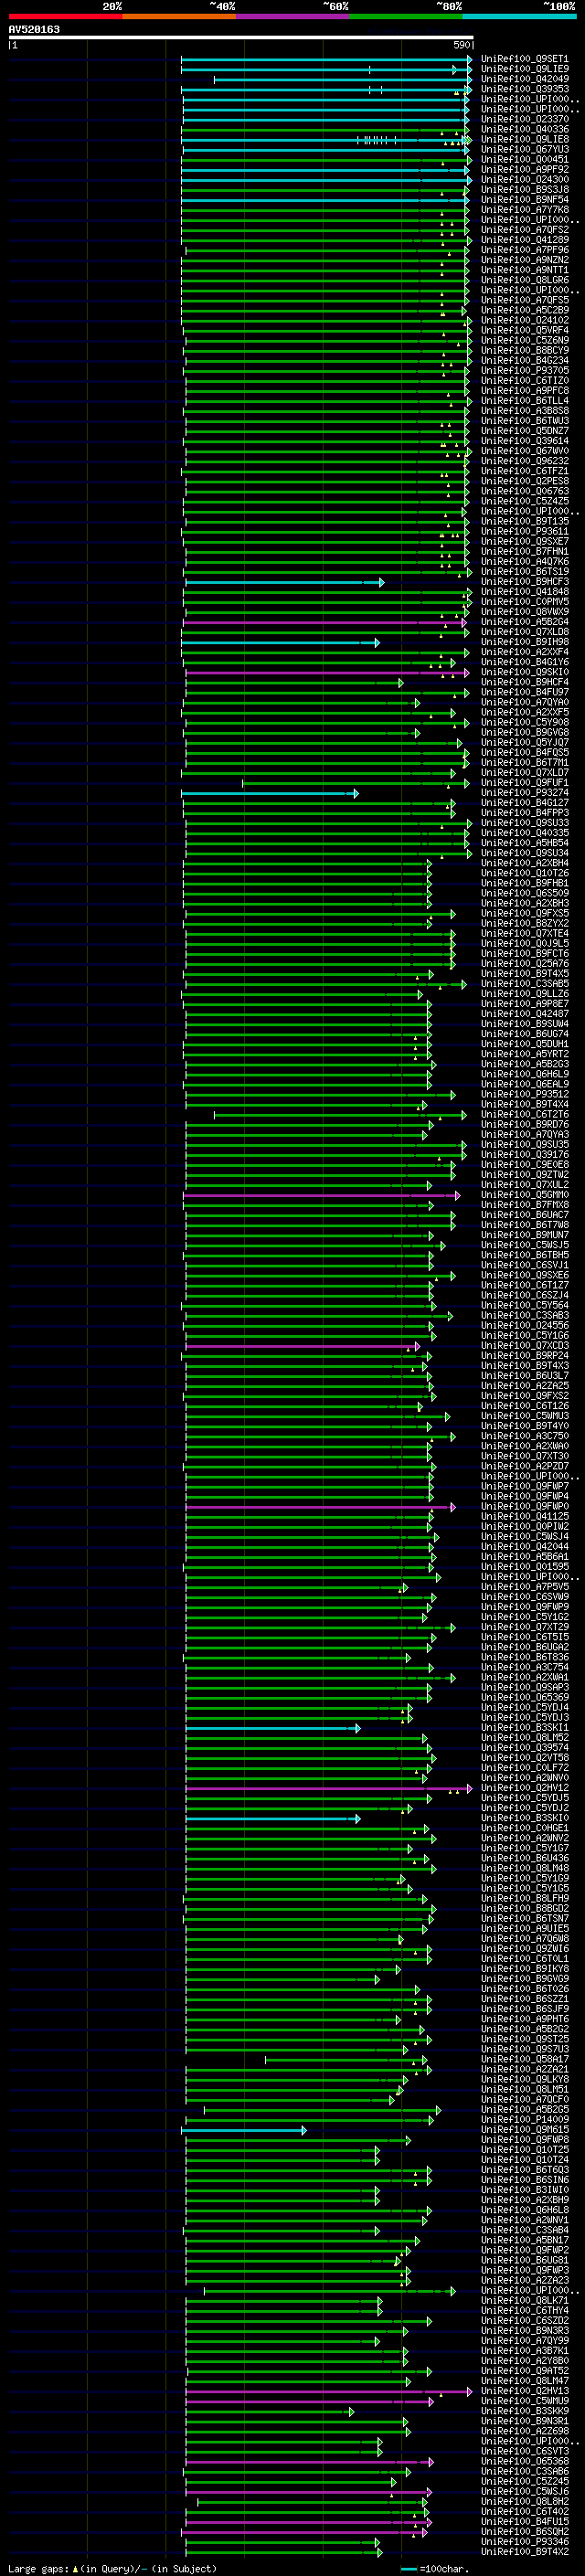Select hit label UniRef100_Q41848
This screenshot has height=2576, width=585.
524,591
